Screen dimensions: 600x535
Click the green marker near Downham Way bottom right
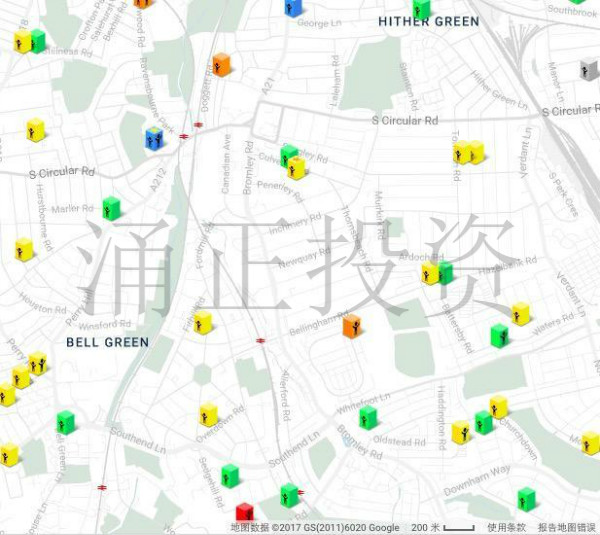(527, 499)
